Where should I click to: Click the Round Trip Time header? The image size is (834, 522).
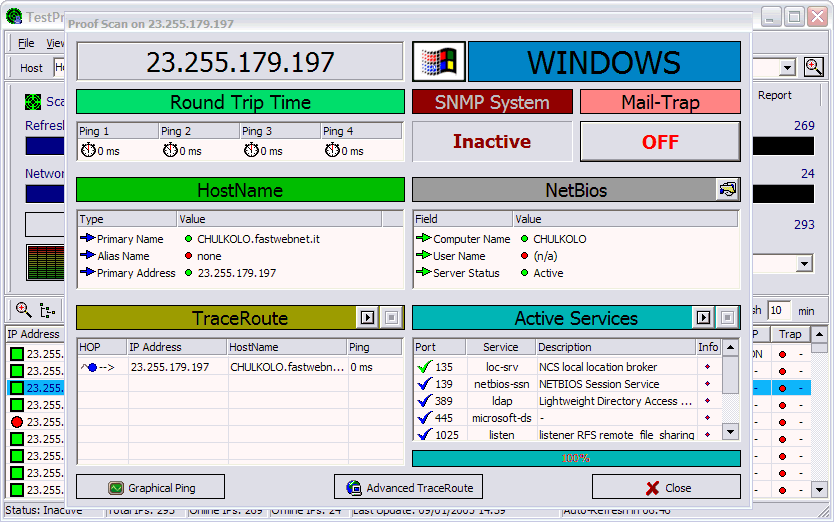(x=240, y=102)
